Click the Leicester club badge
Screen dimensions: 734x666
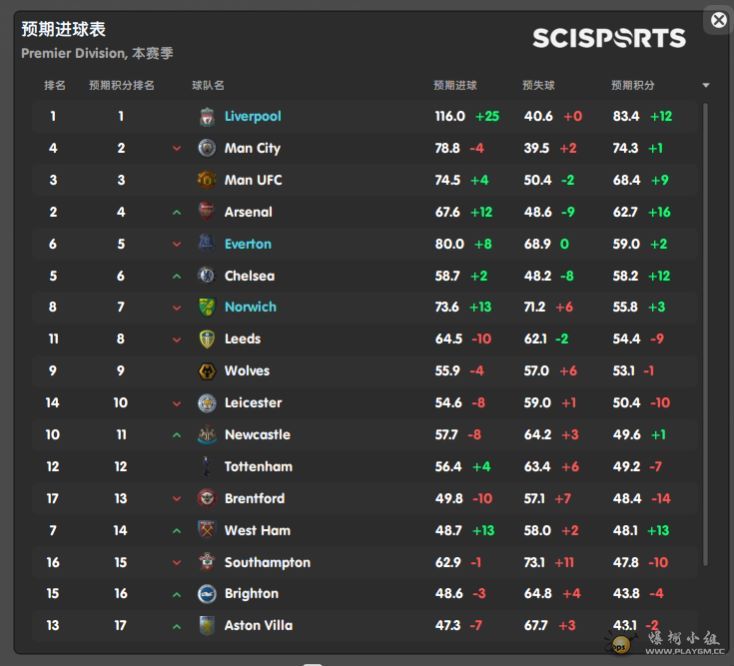pyautogui.click(x=206, y=403)
